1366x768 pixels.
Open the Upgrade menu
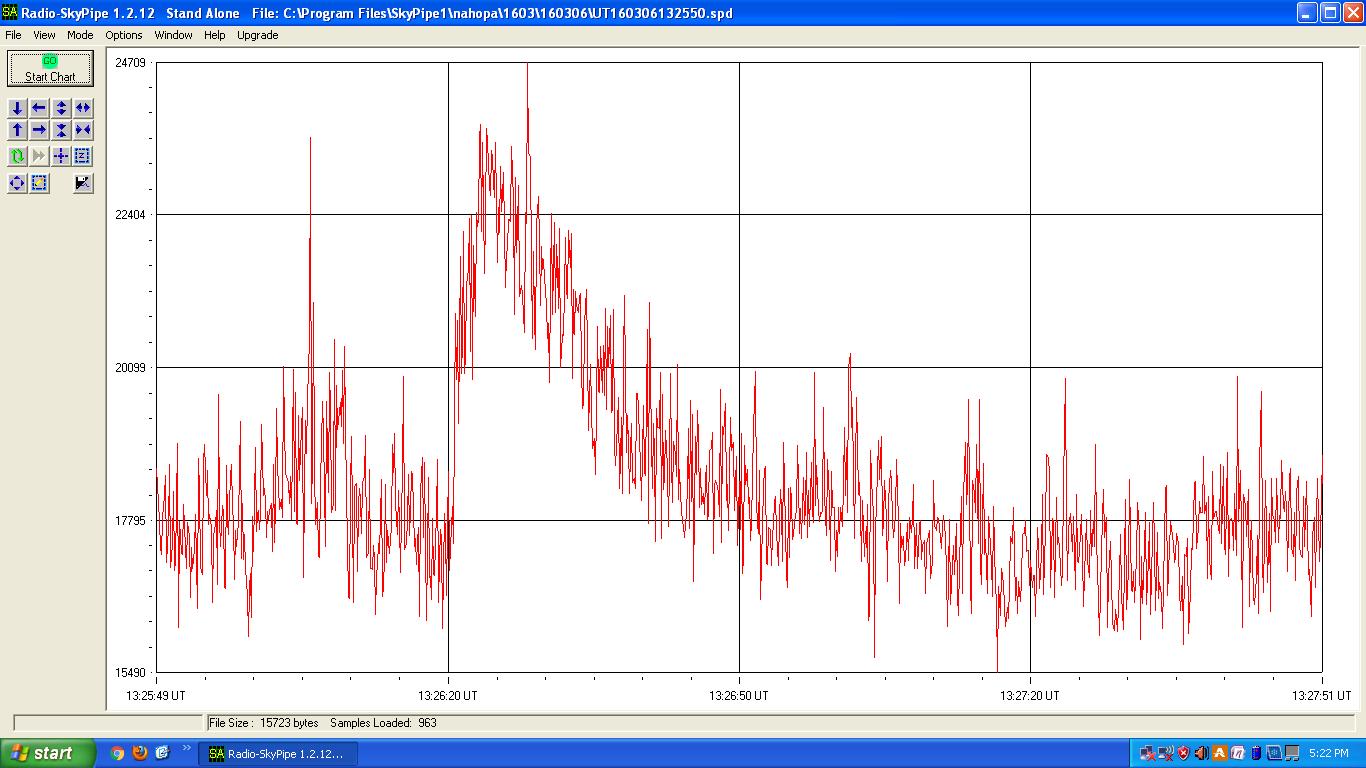tap(257, 35)
